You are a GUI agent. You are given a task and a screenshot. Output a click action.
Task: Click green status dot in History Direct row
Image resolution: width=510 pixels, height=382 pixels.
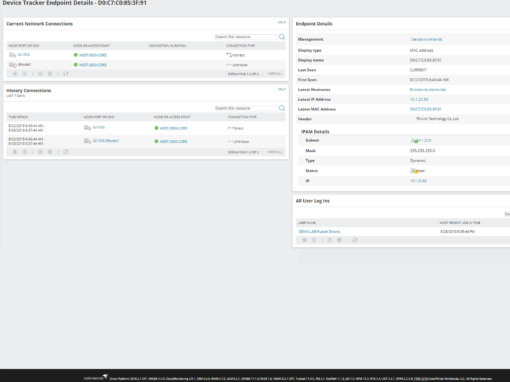(x=156, y=128)
